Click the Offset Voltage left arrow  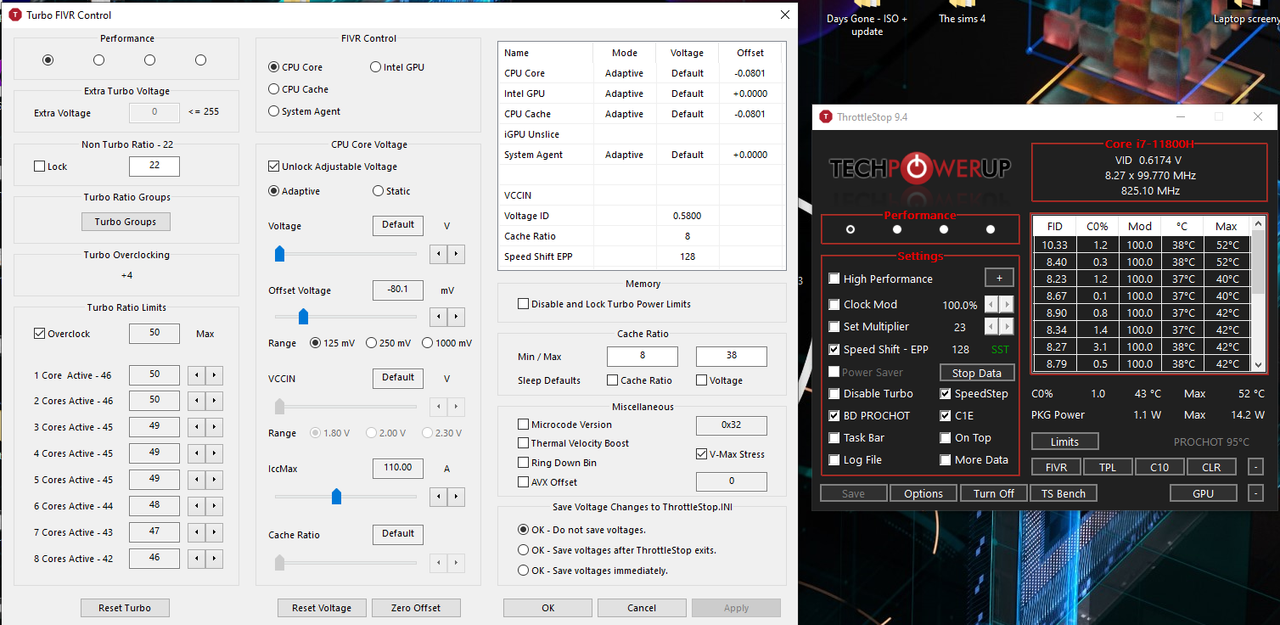(438, 317)
